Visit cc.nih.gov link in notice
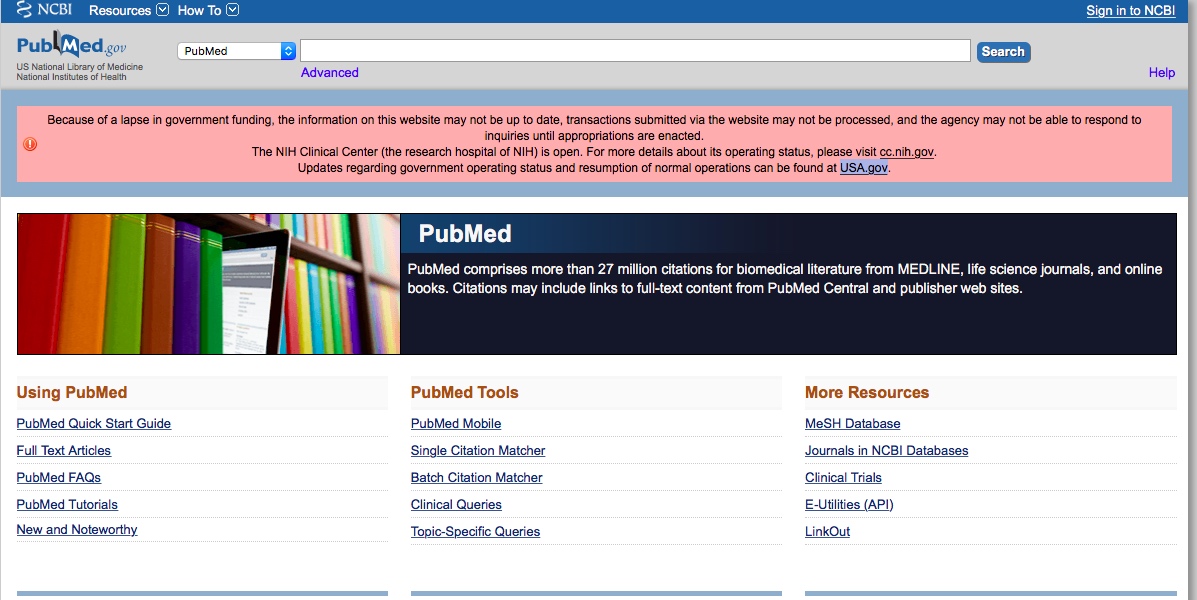 pyautogui.click(x=906, y=152)
